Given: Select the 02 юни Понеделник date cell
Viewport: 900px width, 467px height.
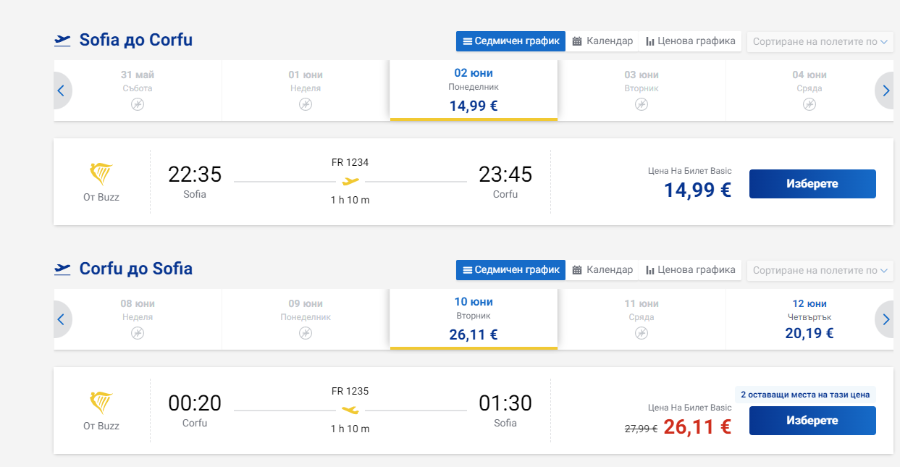Looking at the screenshot, I should [x=474, y=90].
